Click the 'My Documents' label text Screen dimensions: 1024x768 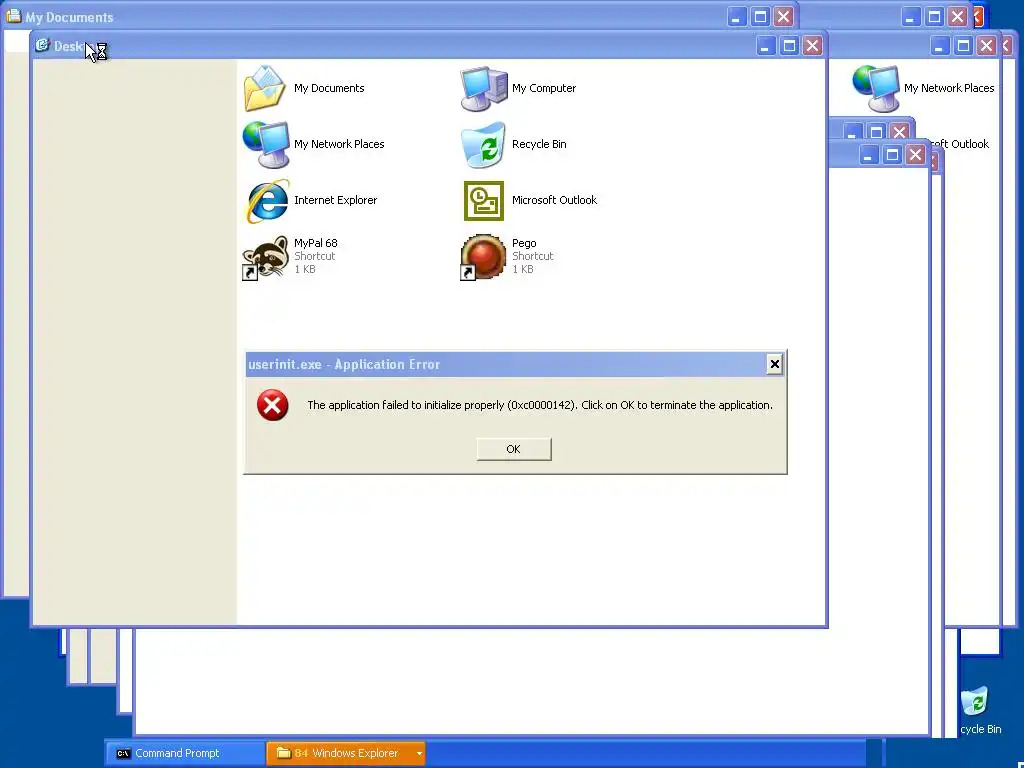(329, 88)
